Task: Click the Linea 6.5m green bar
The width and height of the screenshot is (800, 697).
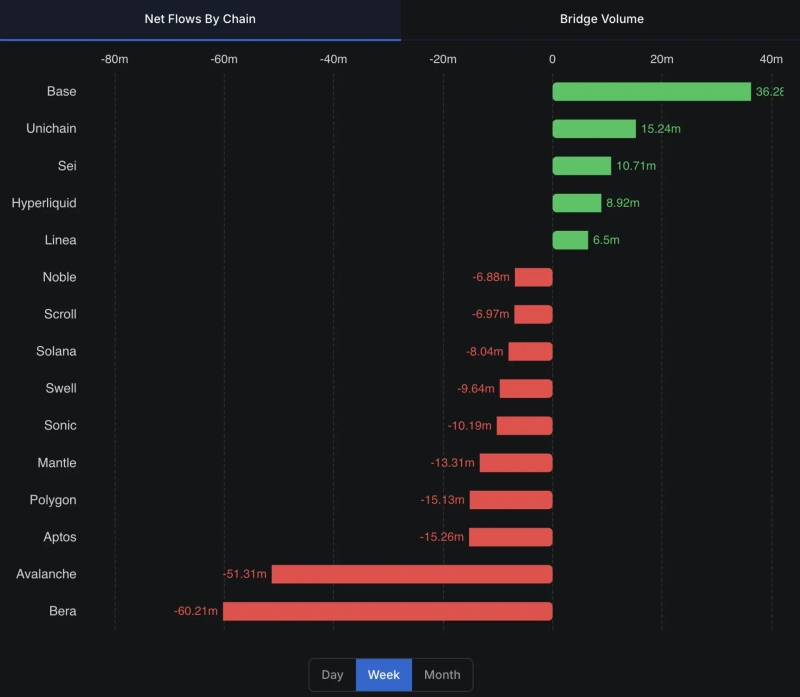Action: [570, 240]
